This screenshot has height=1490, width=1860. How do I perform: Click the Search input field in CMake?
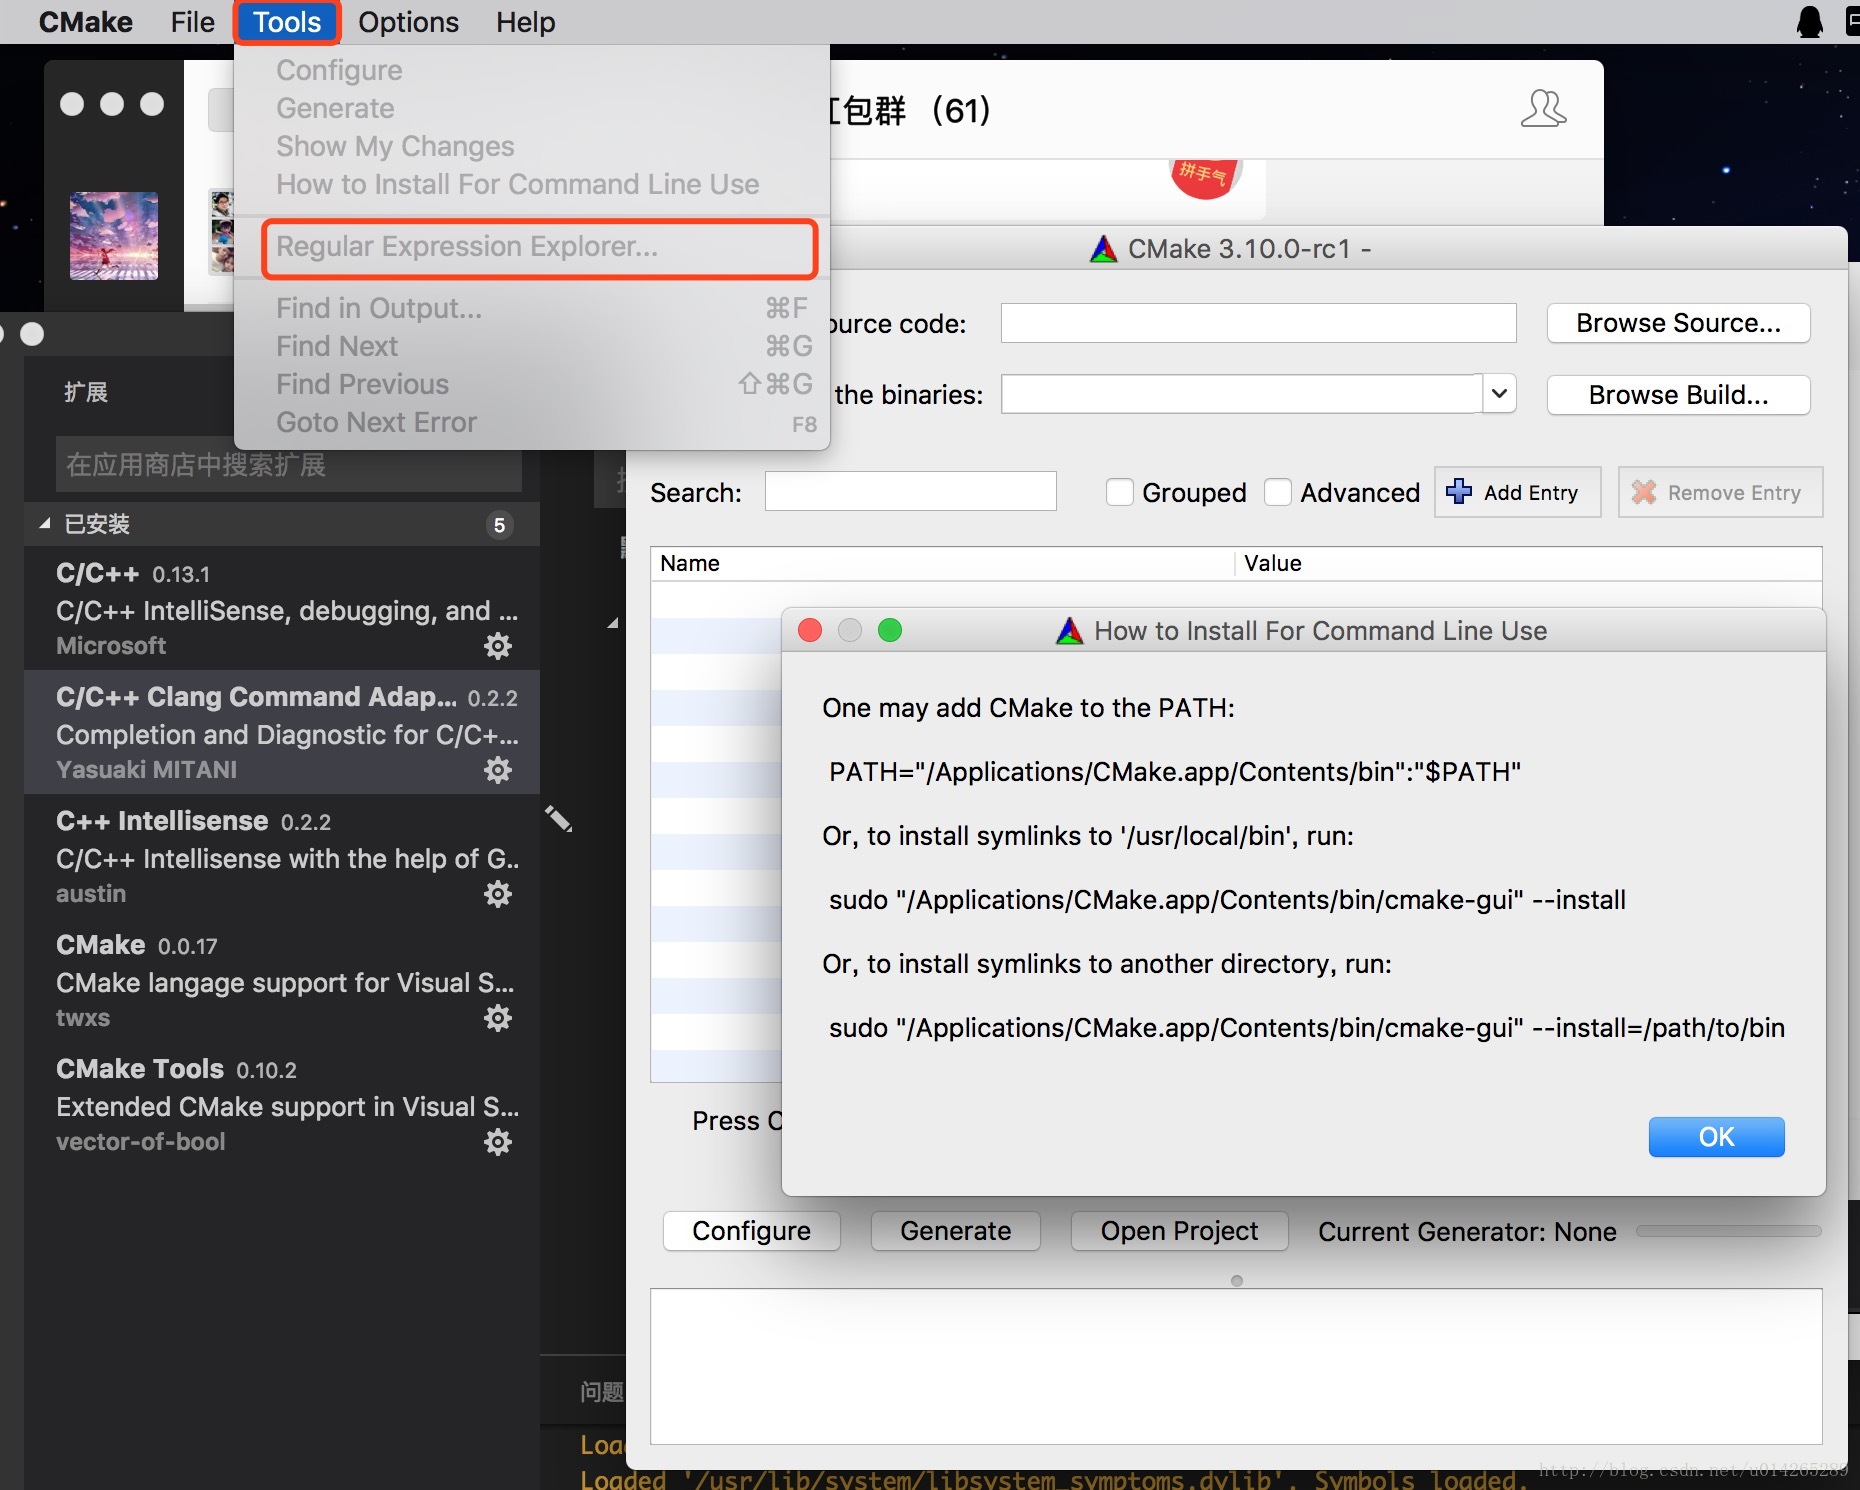910,491
